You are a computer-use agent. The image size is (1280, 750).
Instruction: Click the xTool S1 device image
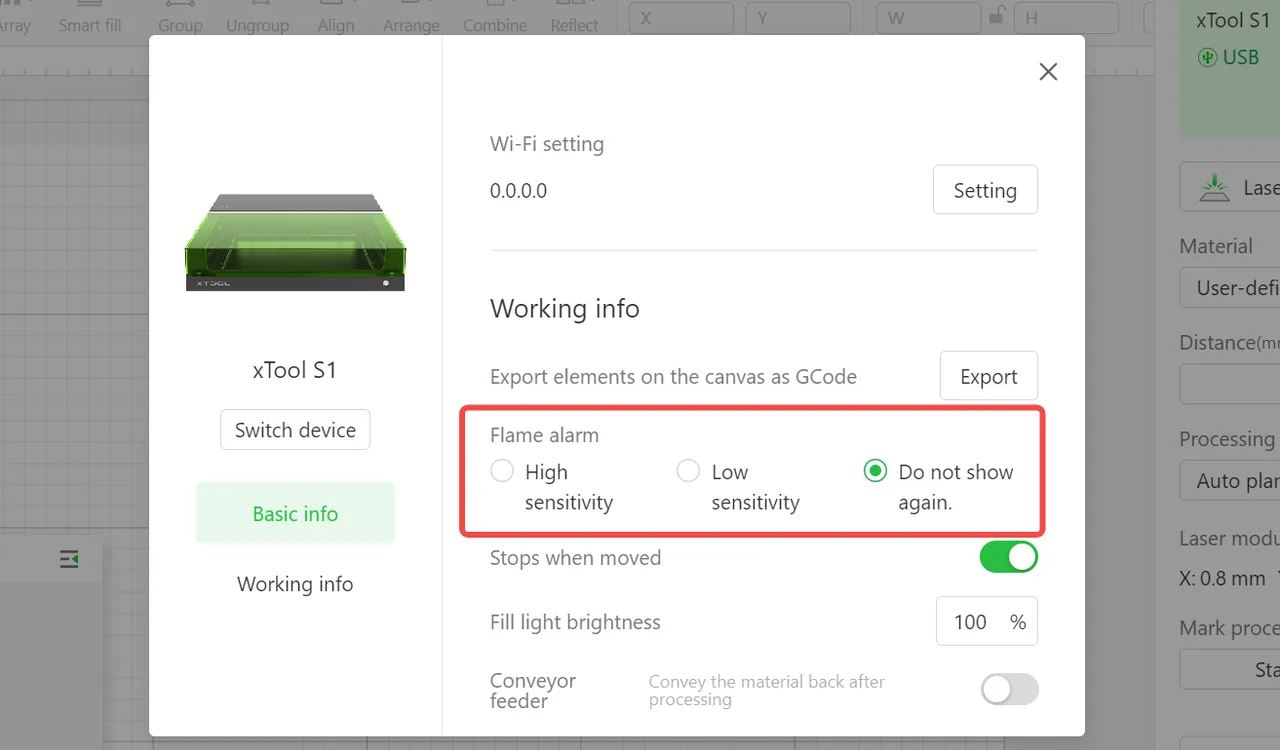(x=295, y=242)
